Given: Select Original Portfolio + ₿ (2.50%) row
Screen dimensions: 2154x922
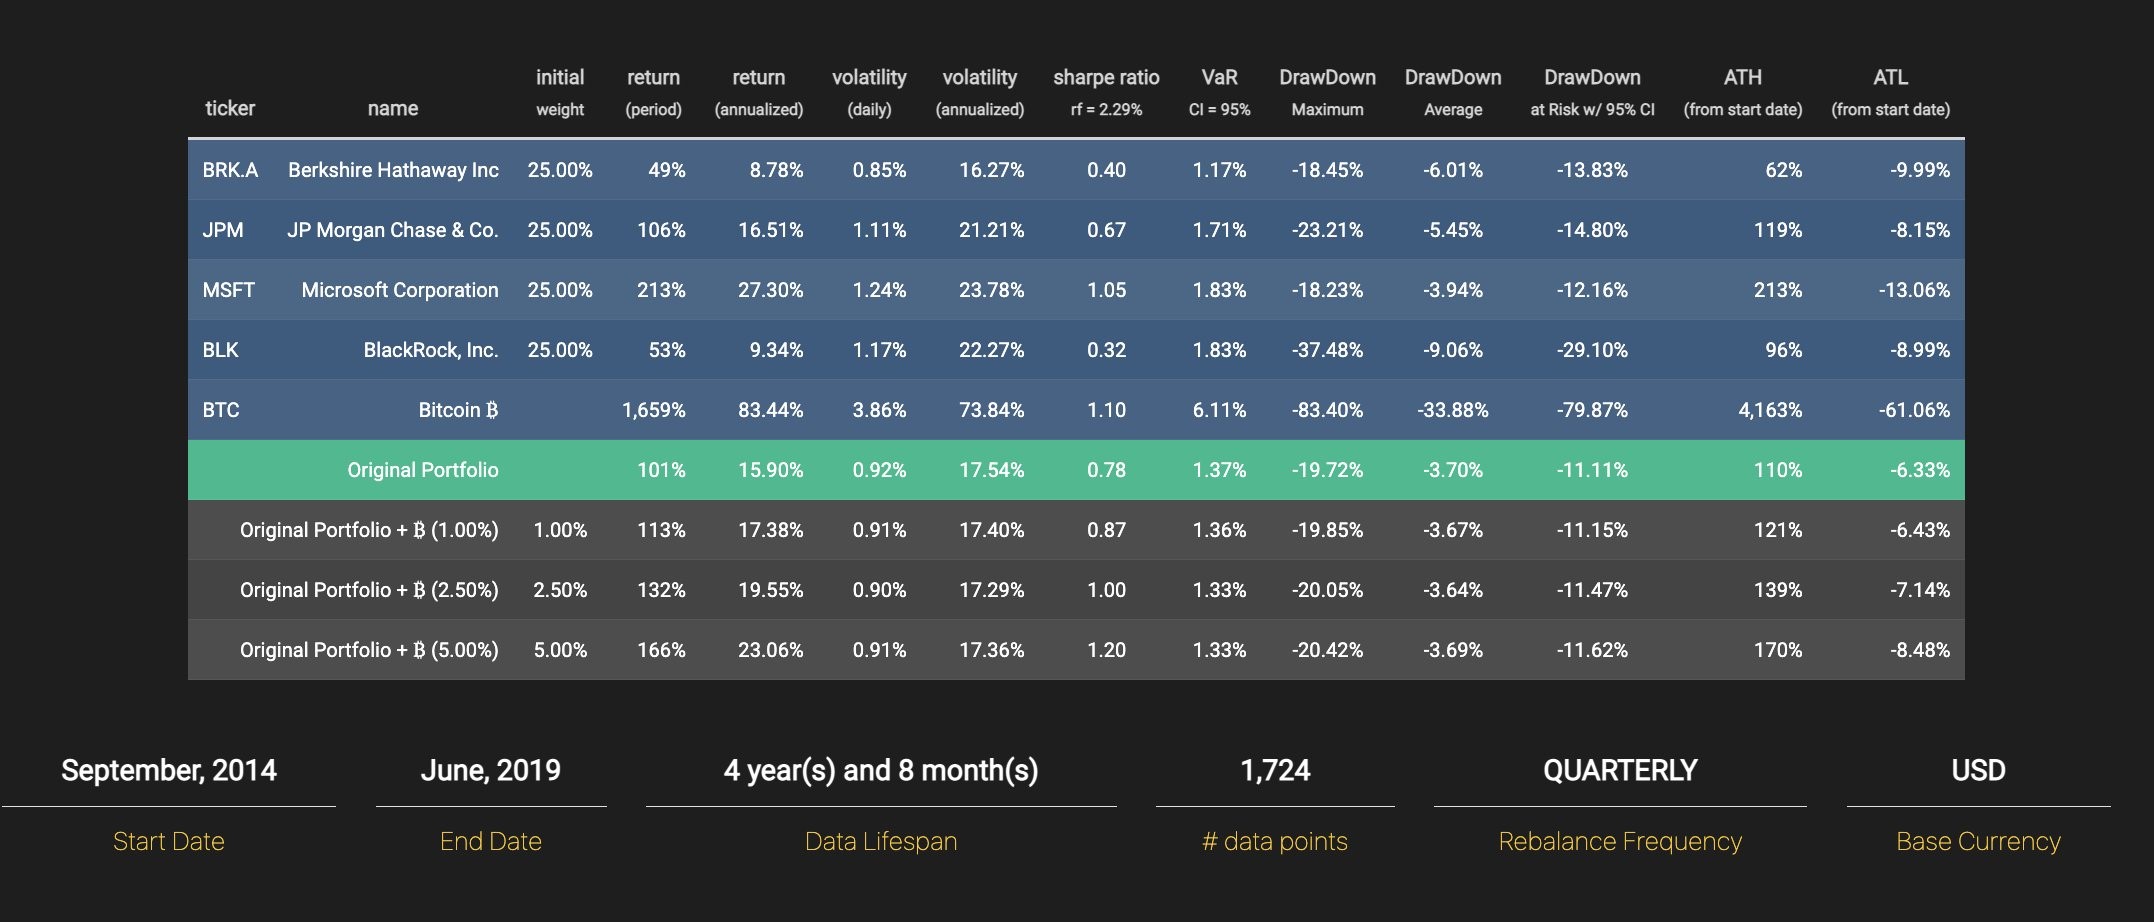Looking at the screenshot, I should coord(1076,590).
